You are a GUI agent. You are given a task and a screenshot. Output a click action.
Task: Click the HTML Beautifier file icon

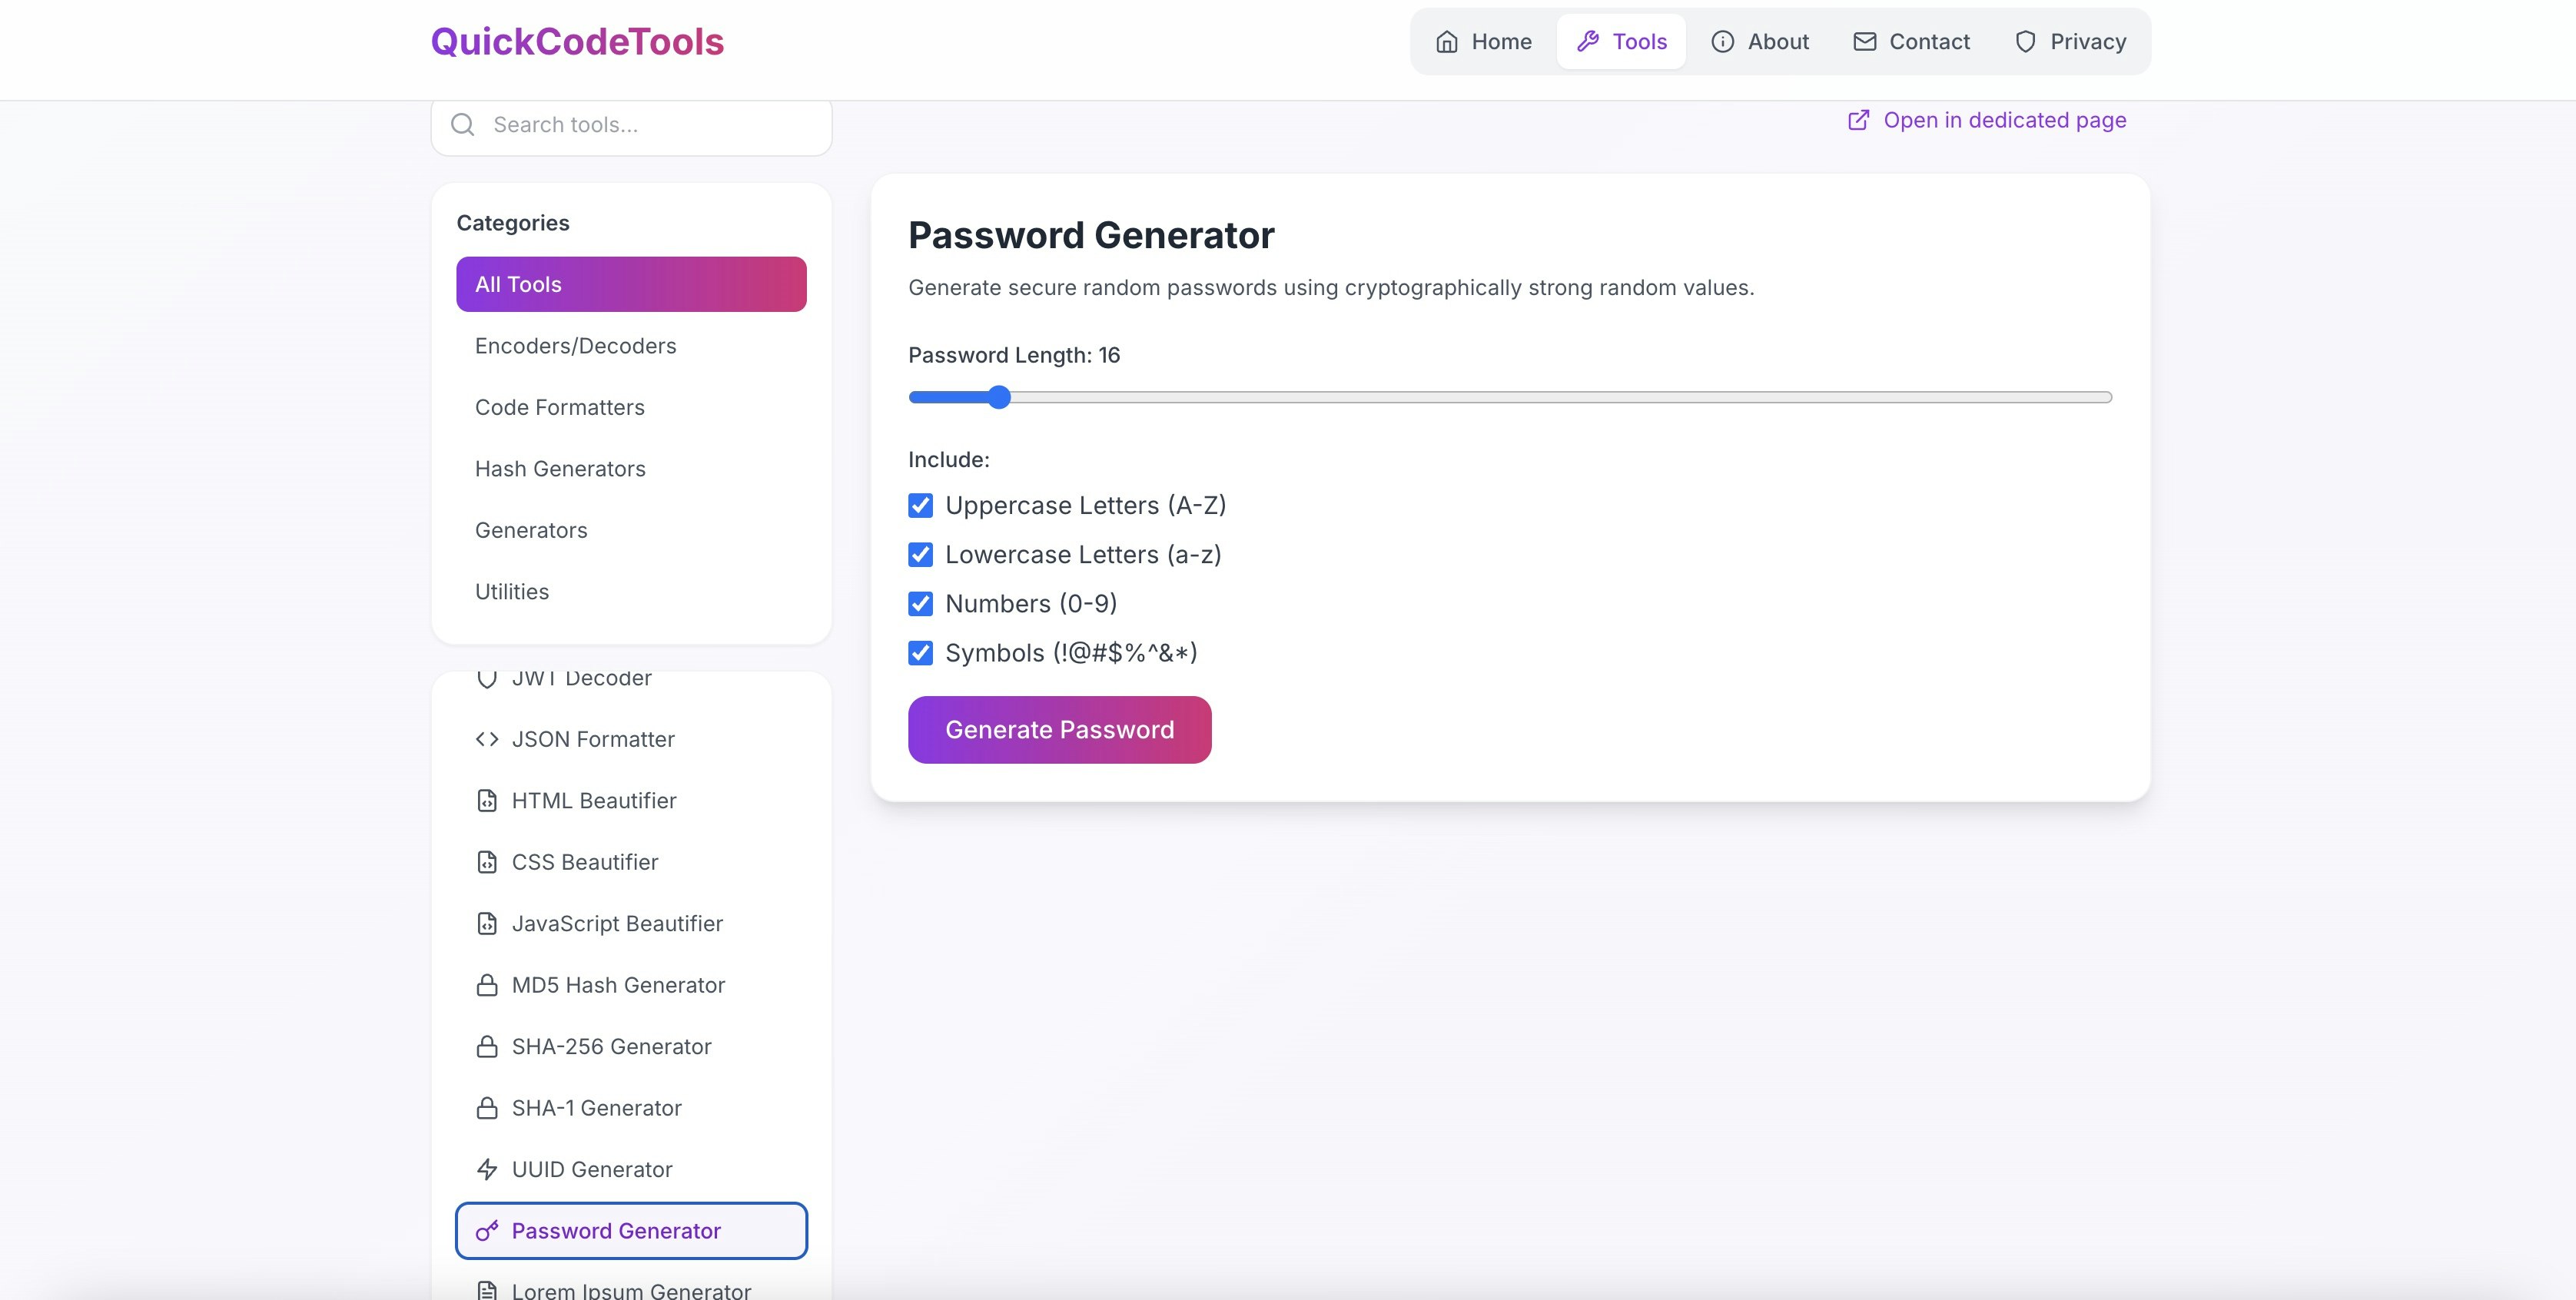(x=487, y=800)
